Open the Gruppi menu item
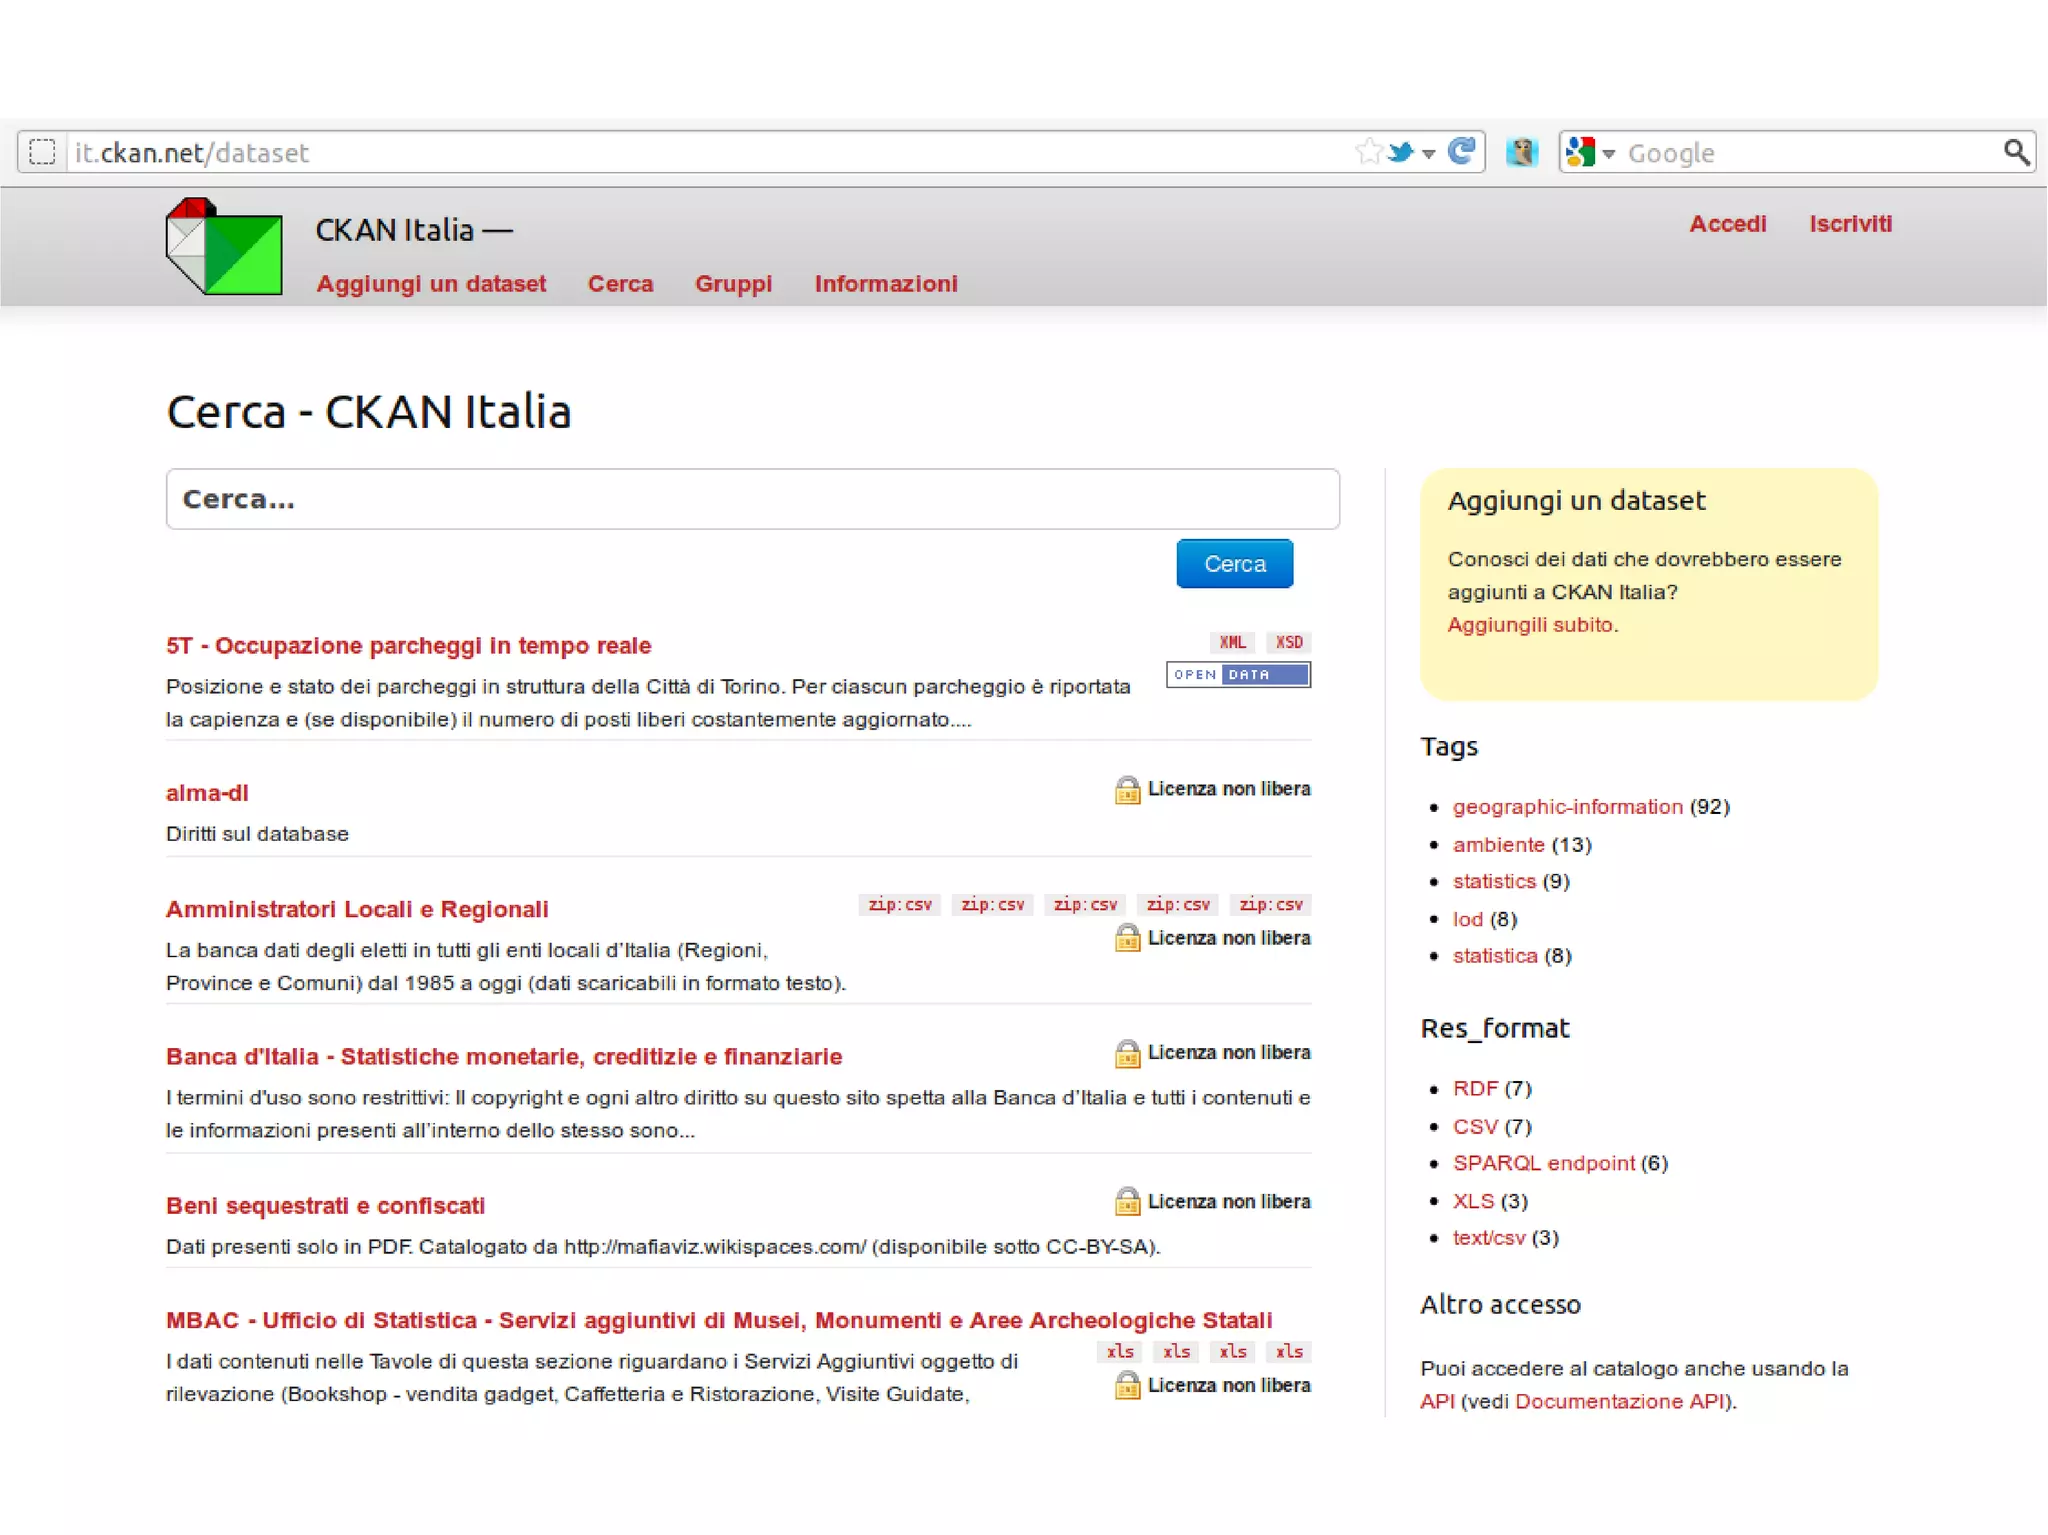This screenshot has width=2048, height=1535. pyautogui.click(x=733, y=284)
